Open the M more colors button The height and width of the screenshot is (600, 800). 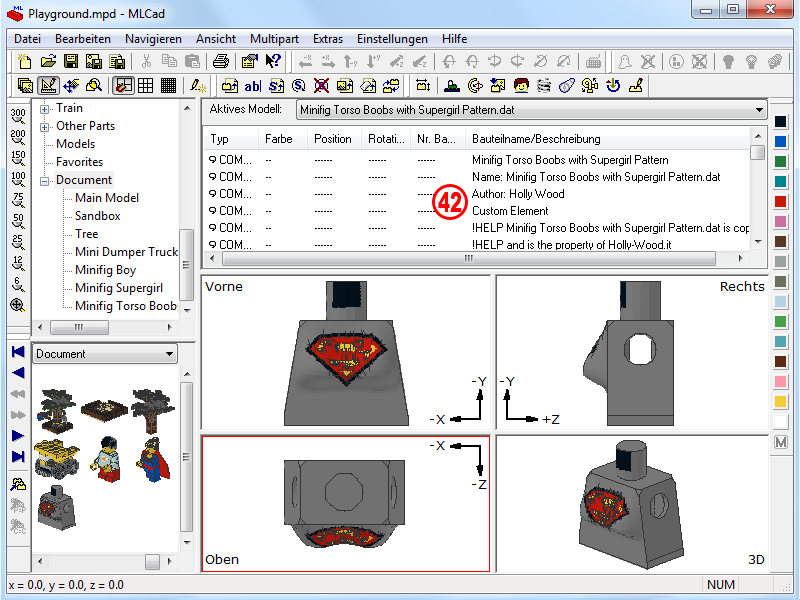[781, 442]
